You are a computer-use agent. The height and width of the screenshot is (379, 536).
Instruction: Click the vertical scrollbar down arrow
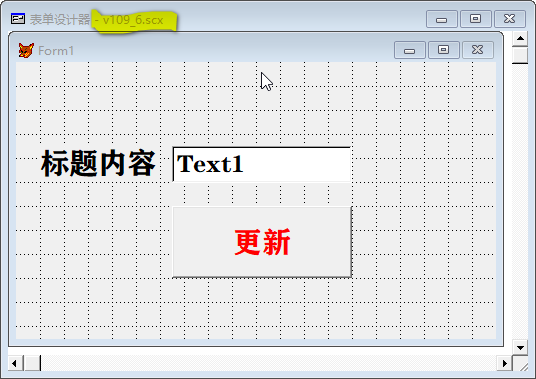click(x=520, y=348)
